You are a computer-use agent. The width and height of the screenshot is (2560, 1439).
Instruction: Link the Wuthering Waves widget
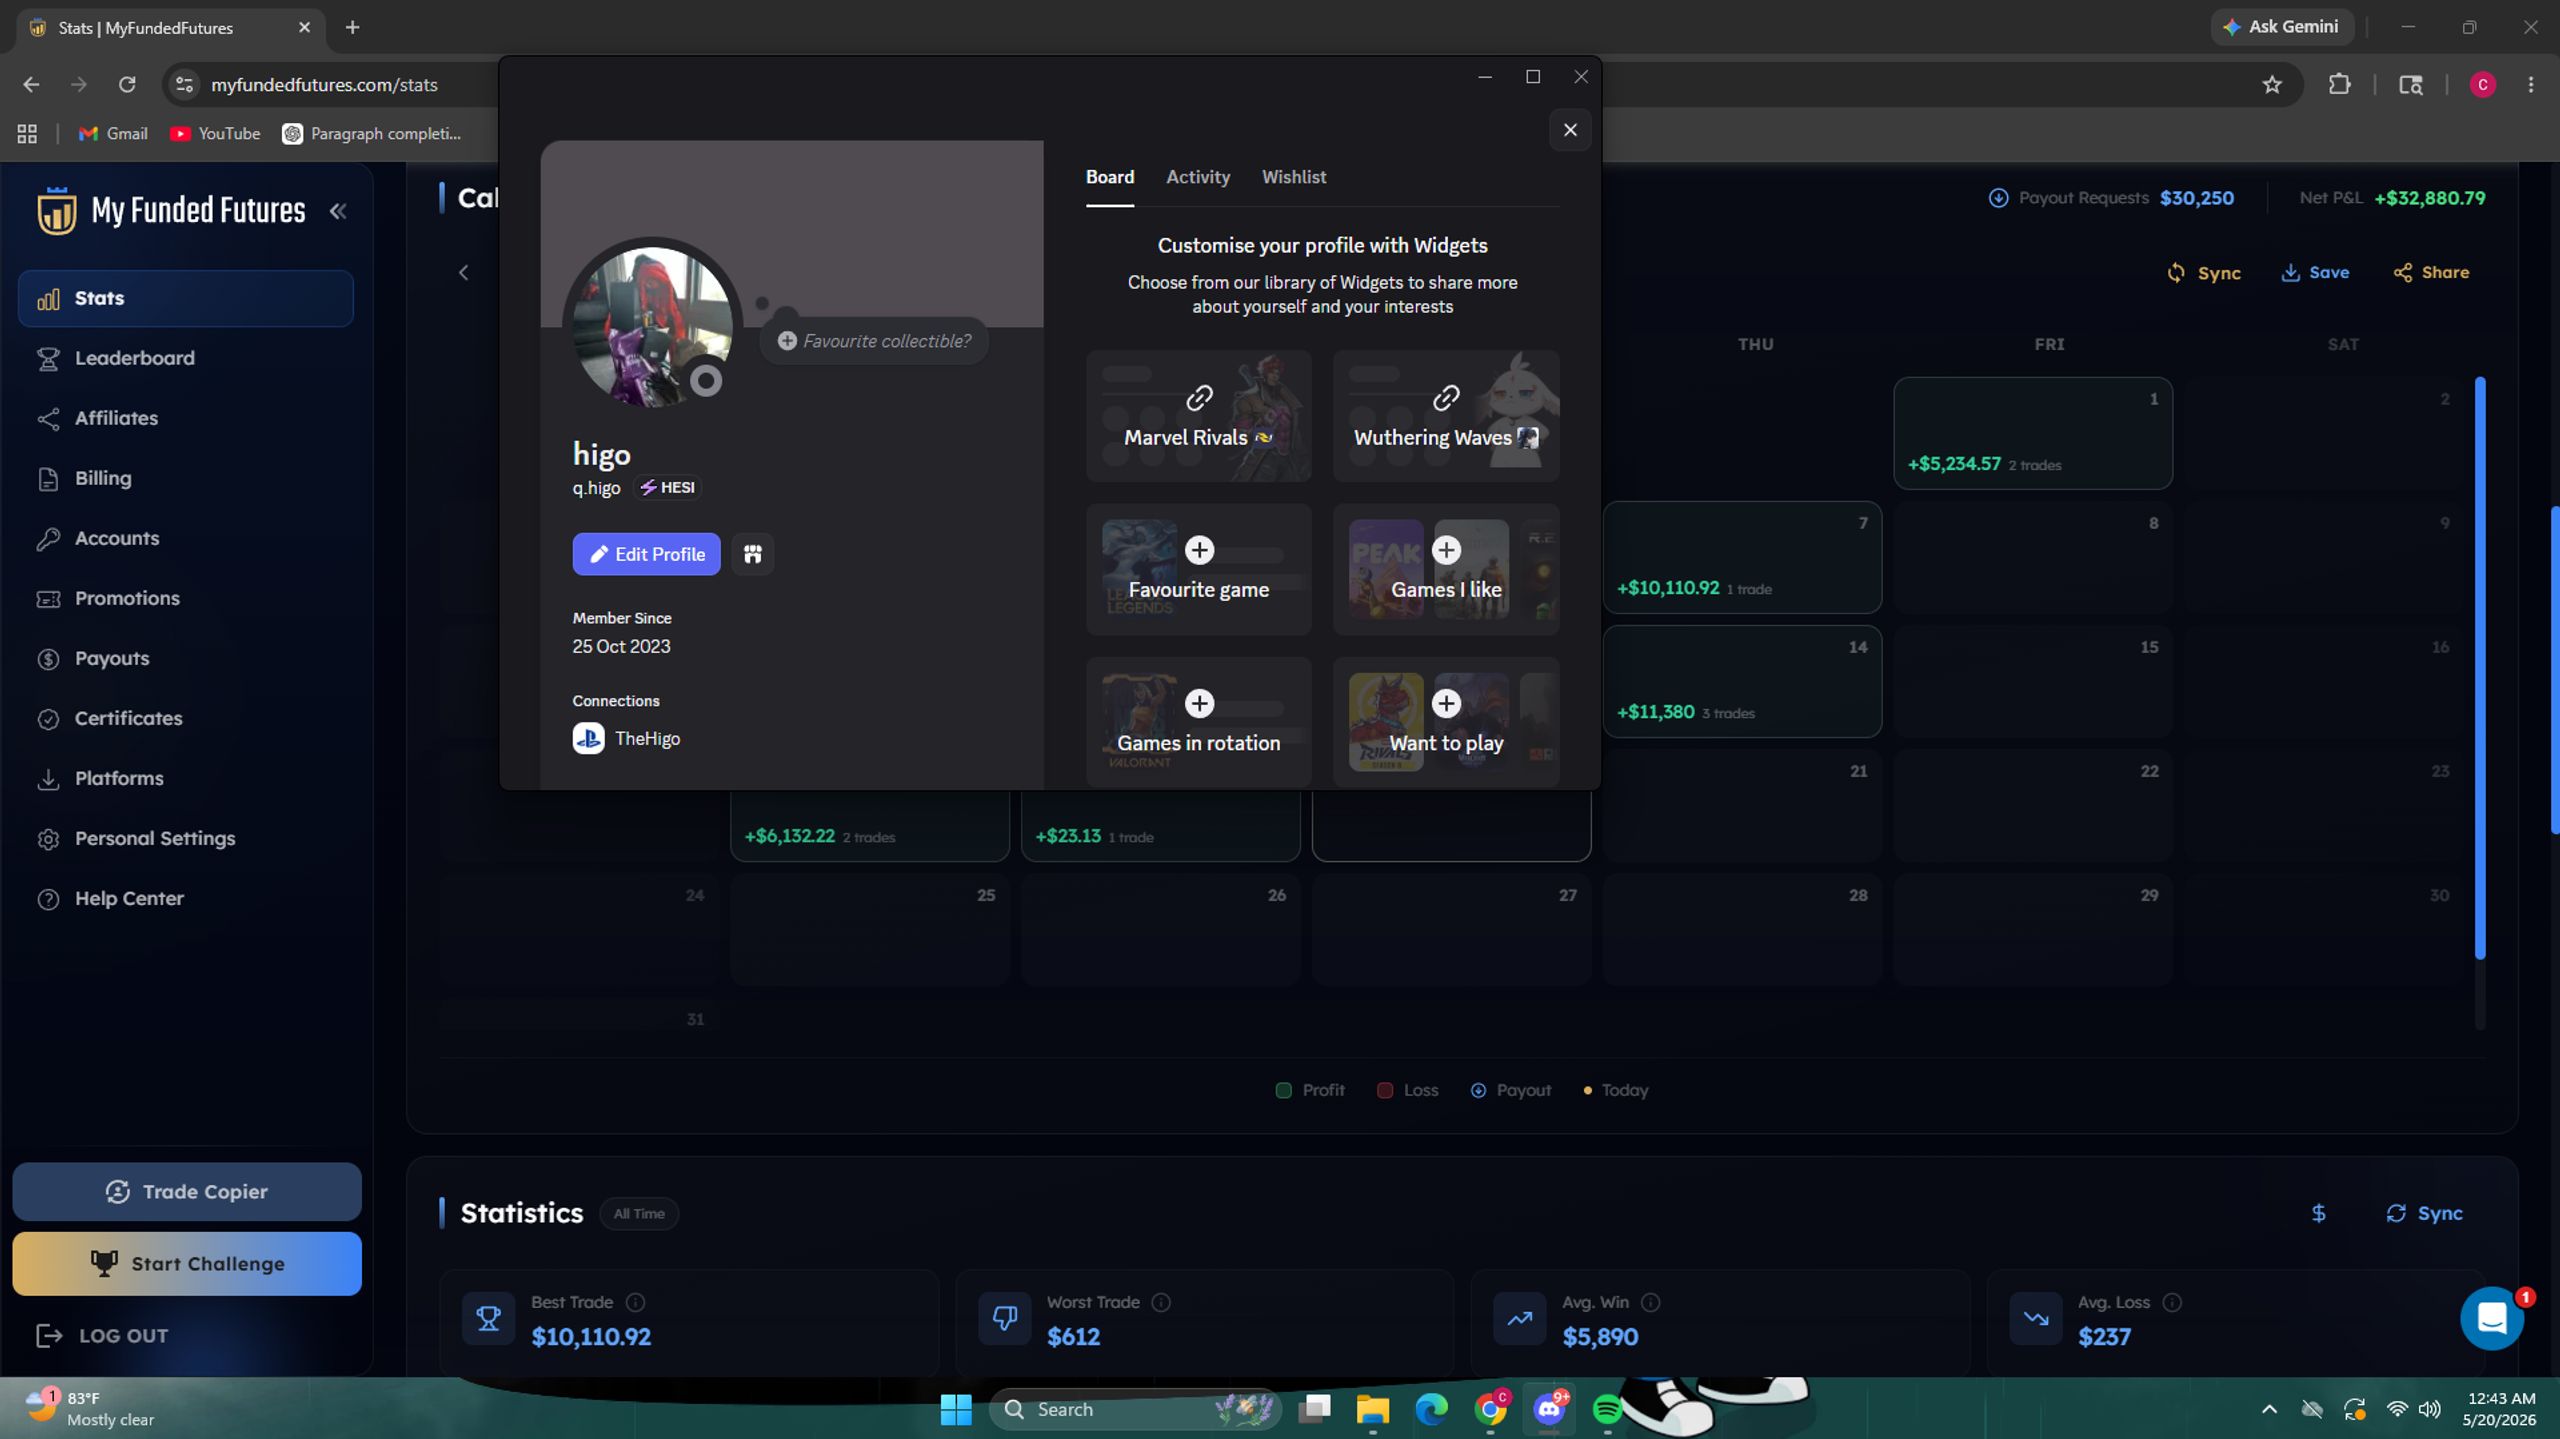click(x=1446, y=416)
